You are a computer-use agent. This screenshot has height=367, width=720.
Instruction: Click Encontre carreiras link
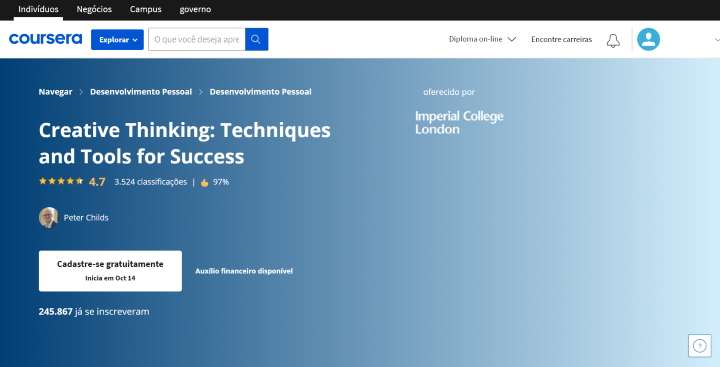coord(562,40)
